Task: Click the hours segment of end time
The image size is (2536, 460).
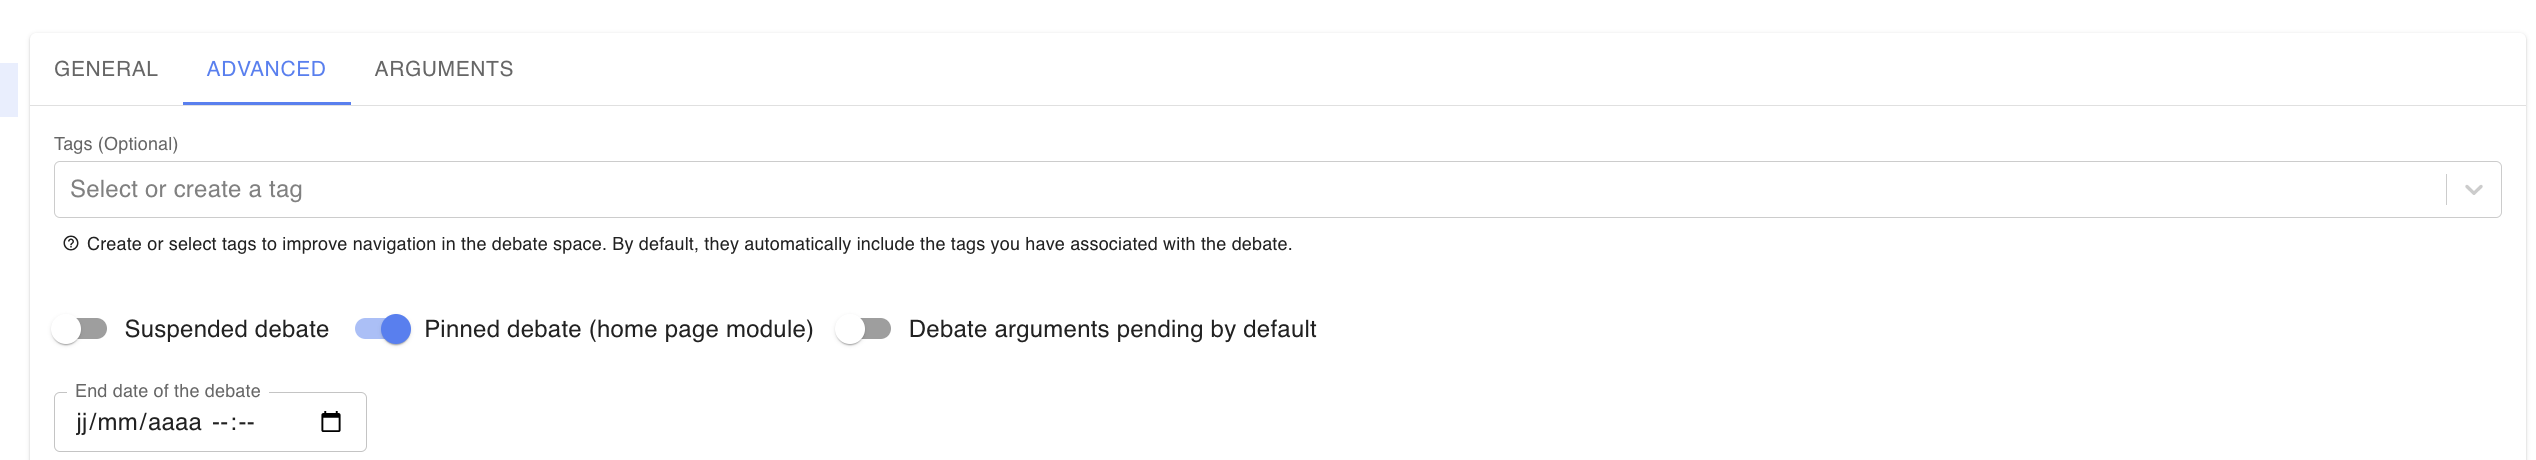Action: (219, 423)
